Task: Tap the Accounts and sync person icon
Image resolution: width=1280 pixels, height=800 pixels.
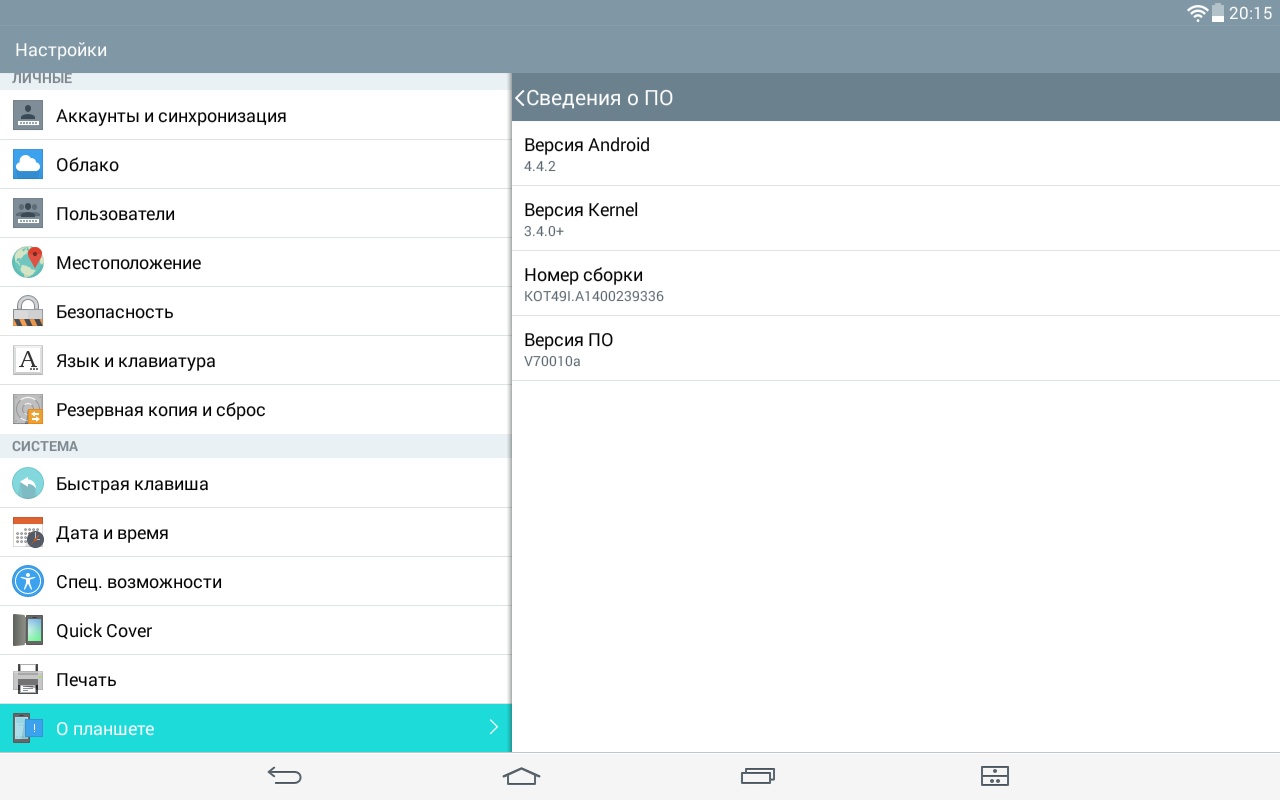Action: [x=28, y=116]
